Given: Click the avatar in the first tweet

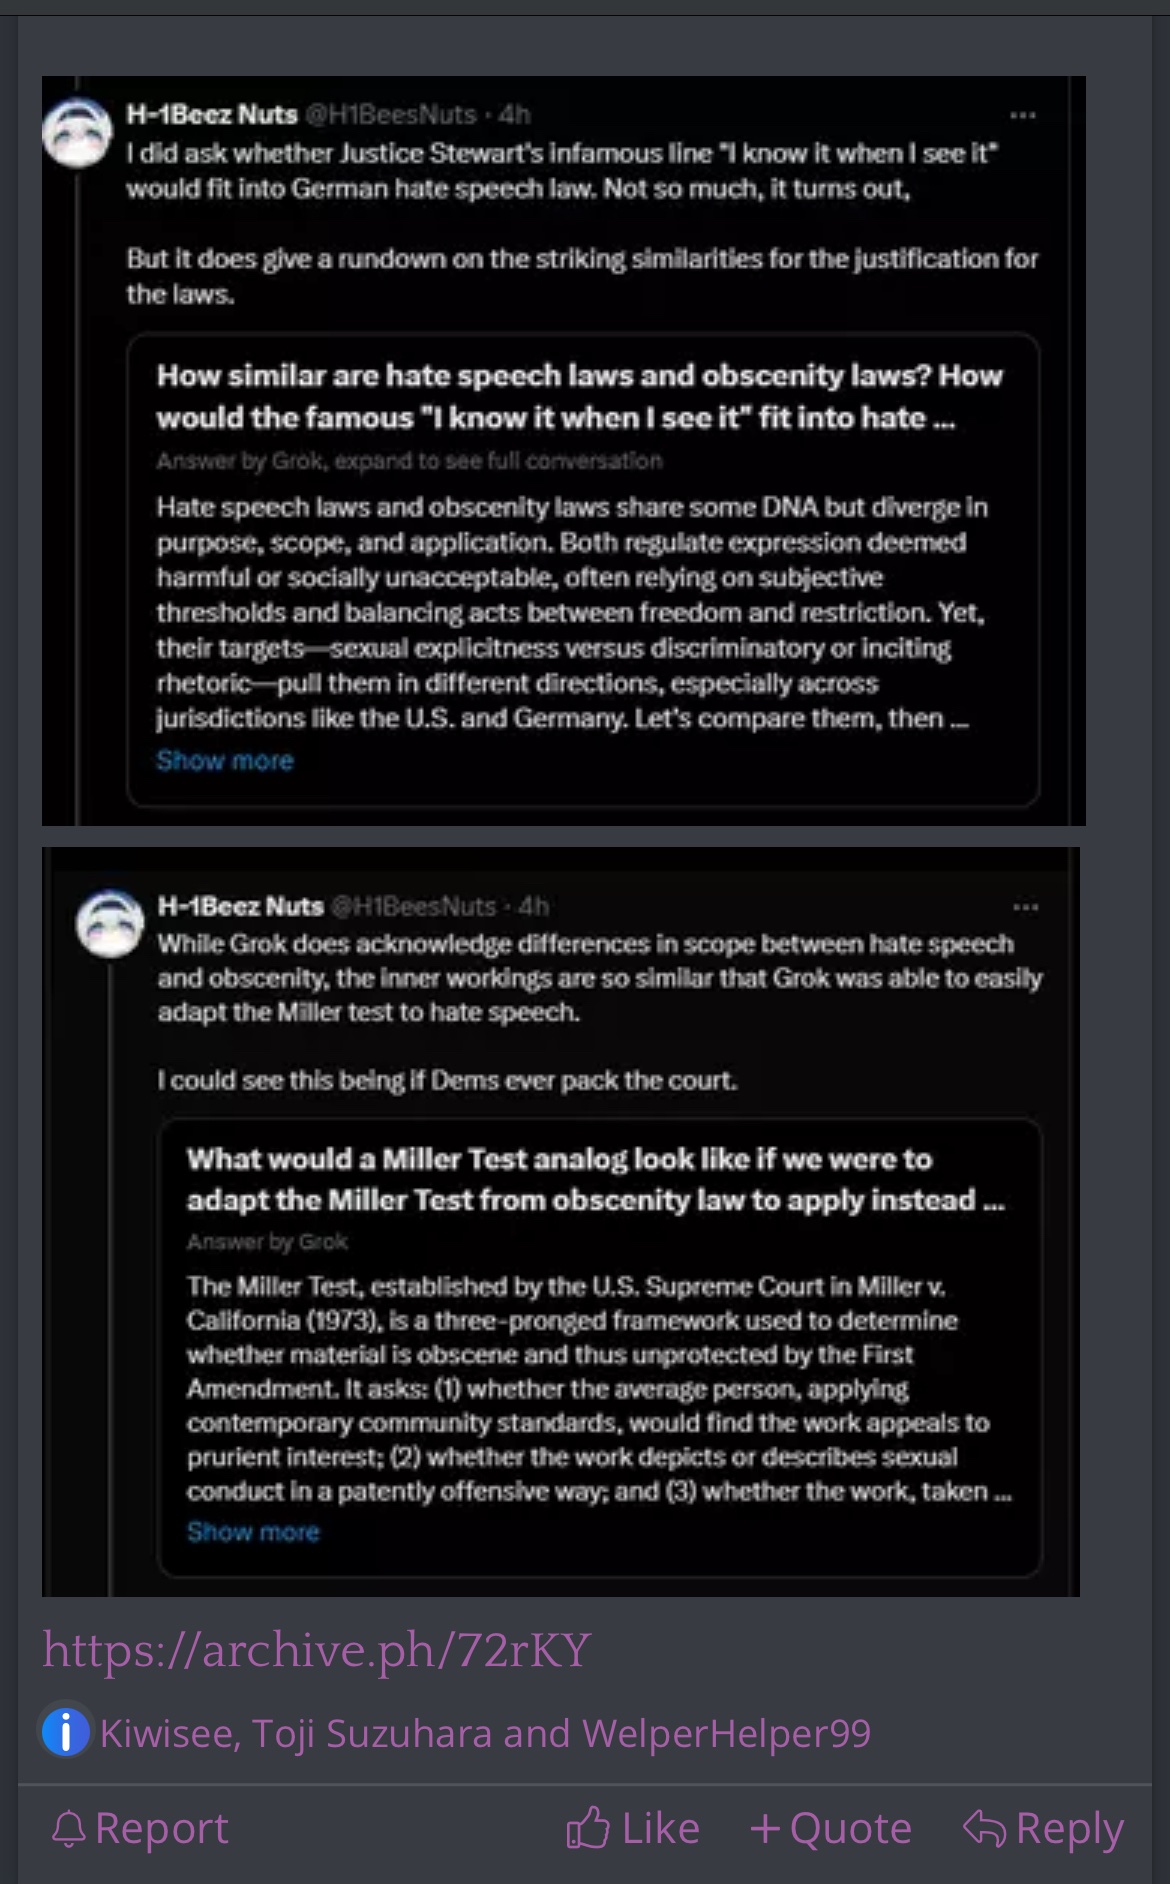Looking at the screenshot, I should click(77, 133).
